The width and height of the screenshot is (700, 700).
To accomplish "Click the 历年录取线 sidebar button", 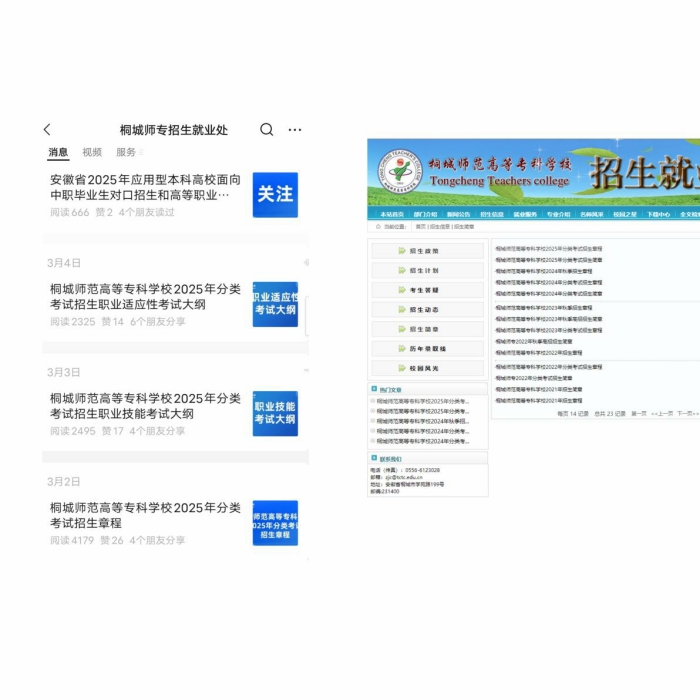I will coord(427,348).
